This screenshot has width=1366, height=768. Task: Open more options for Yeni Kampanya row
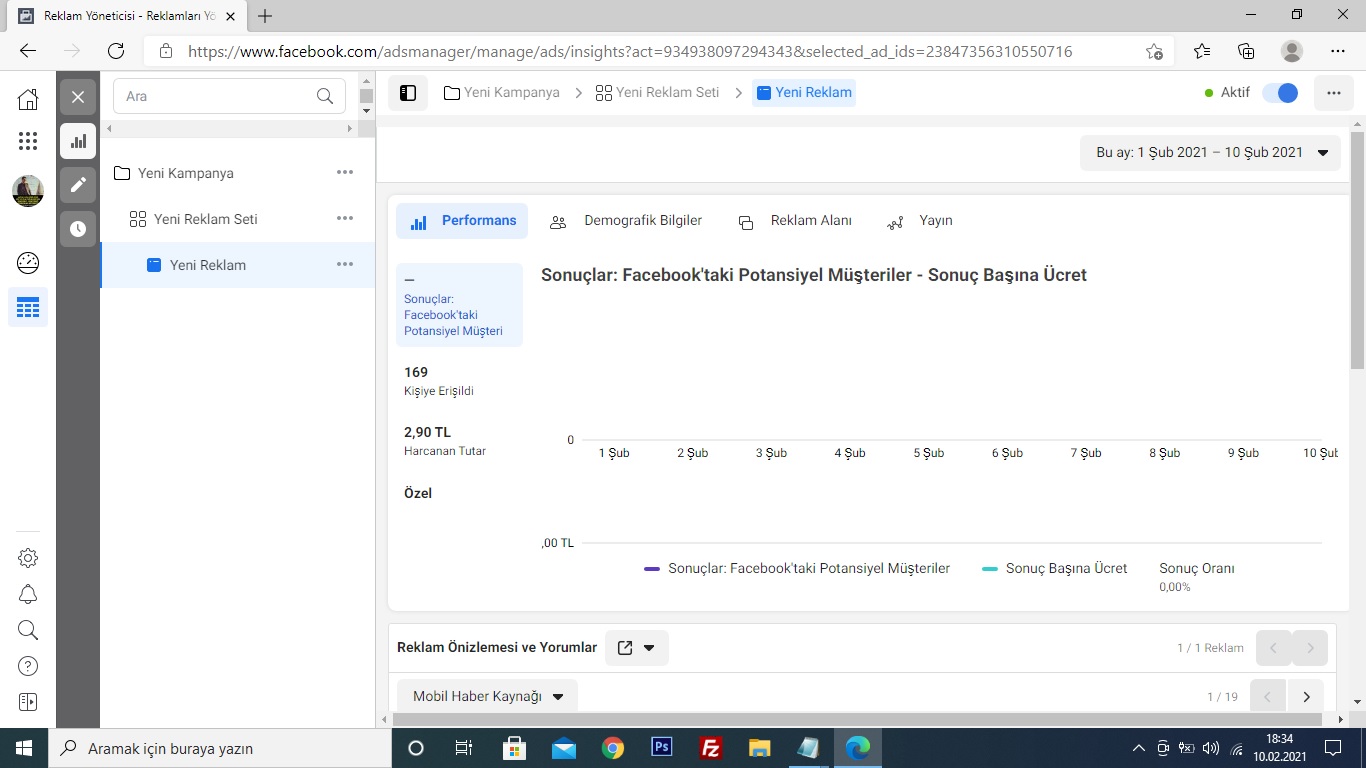click(x=345, y=172)
